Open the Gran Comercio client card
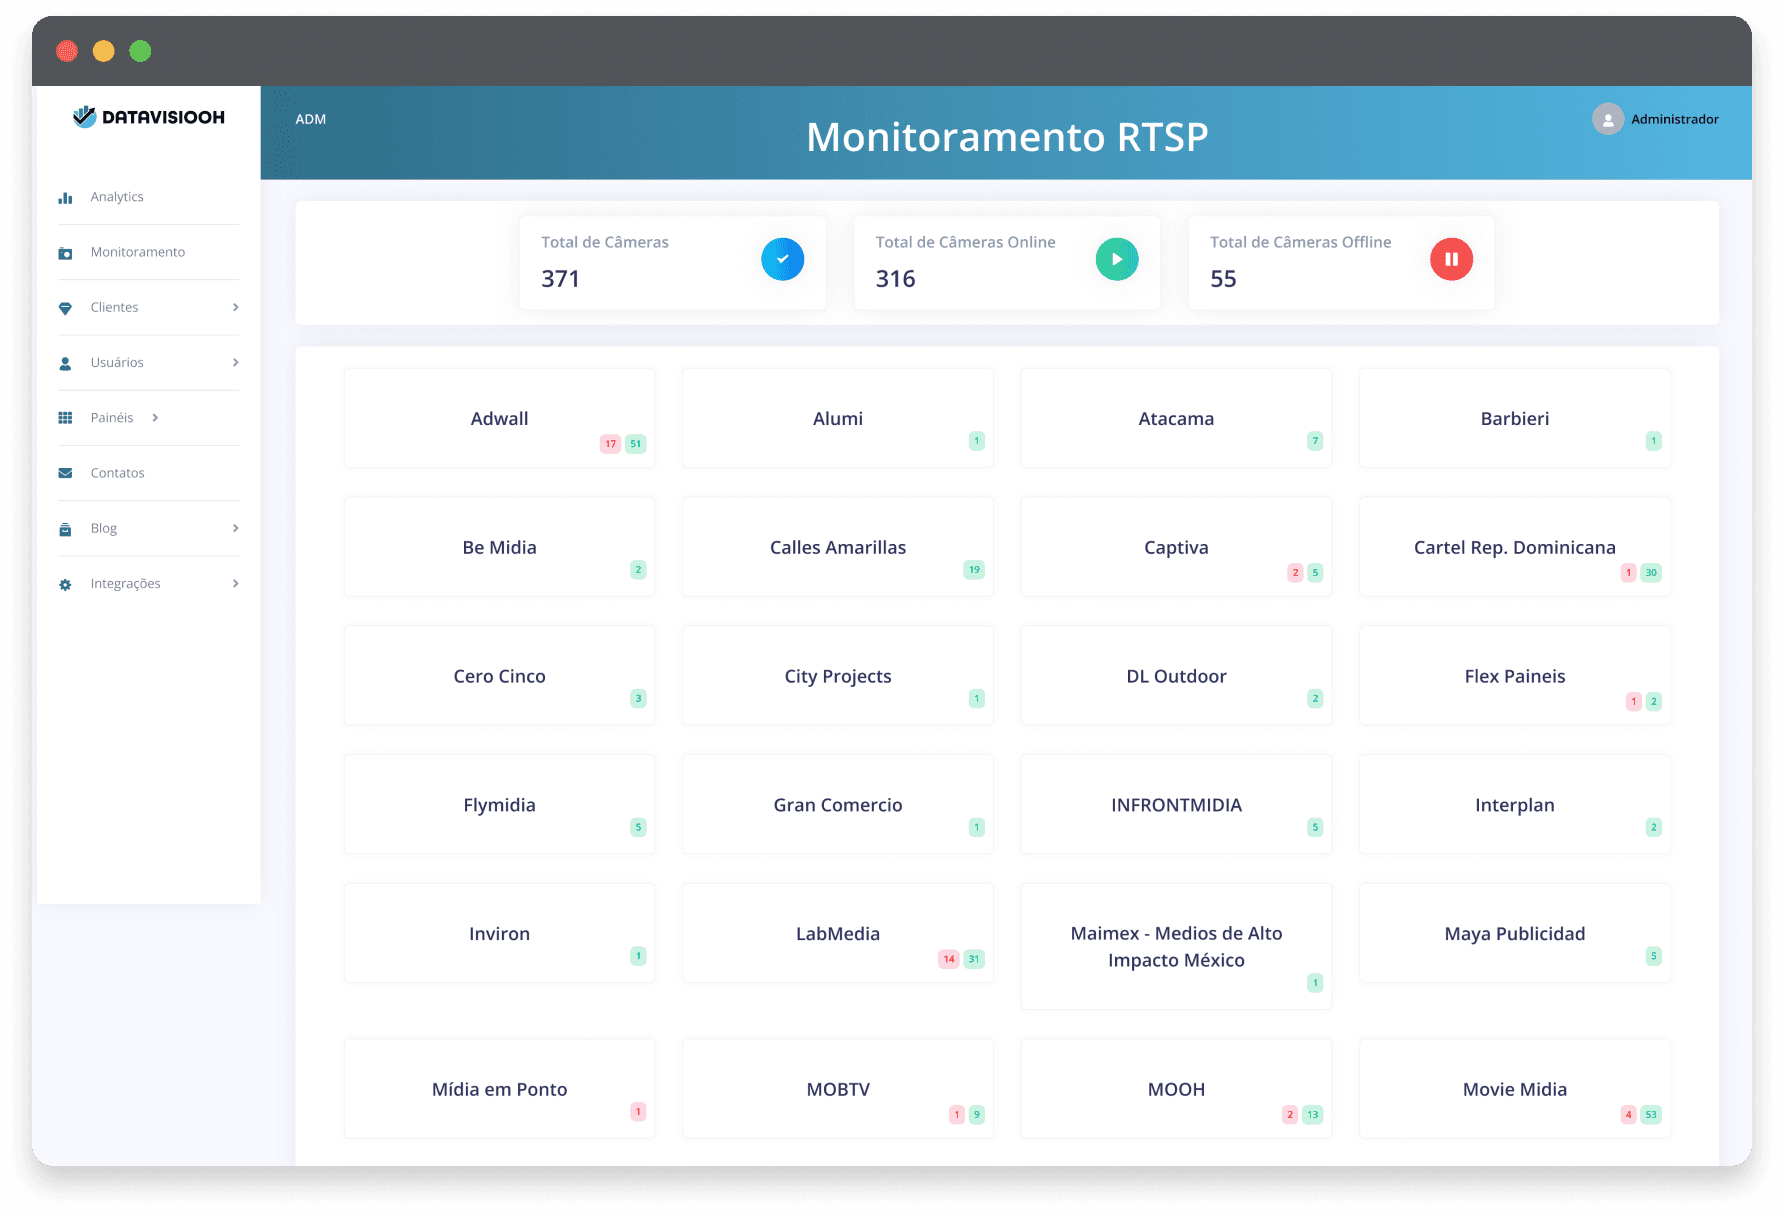This screenshot has width=1784, height=1214. pyautogui.click(x=838, y=805)
